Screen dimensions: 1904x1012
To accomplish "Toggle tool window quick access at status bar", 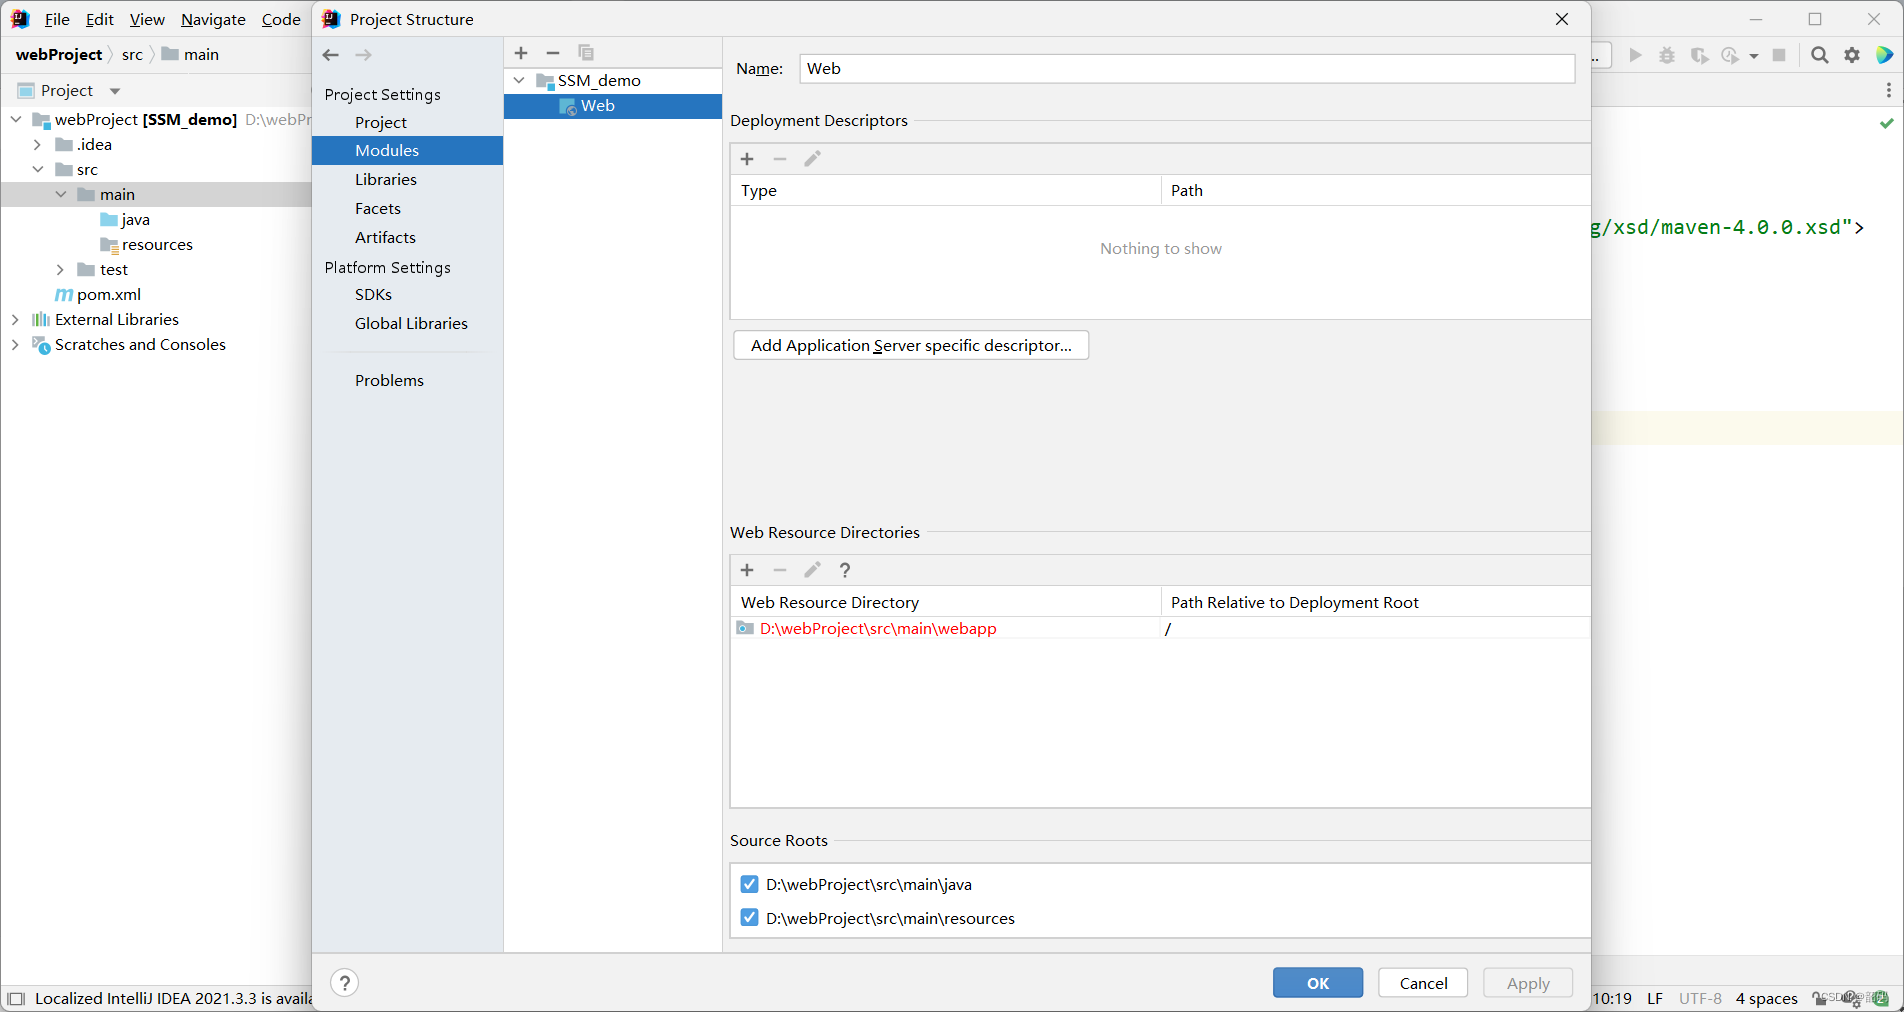I will (16, 998).
